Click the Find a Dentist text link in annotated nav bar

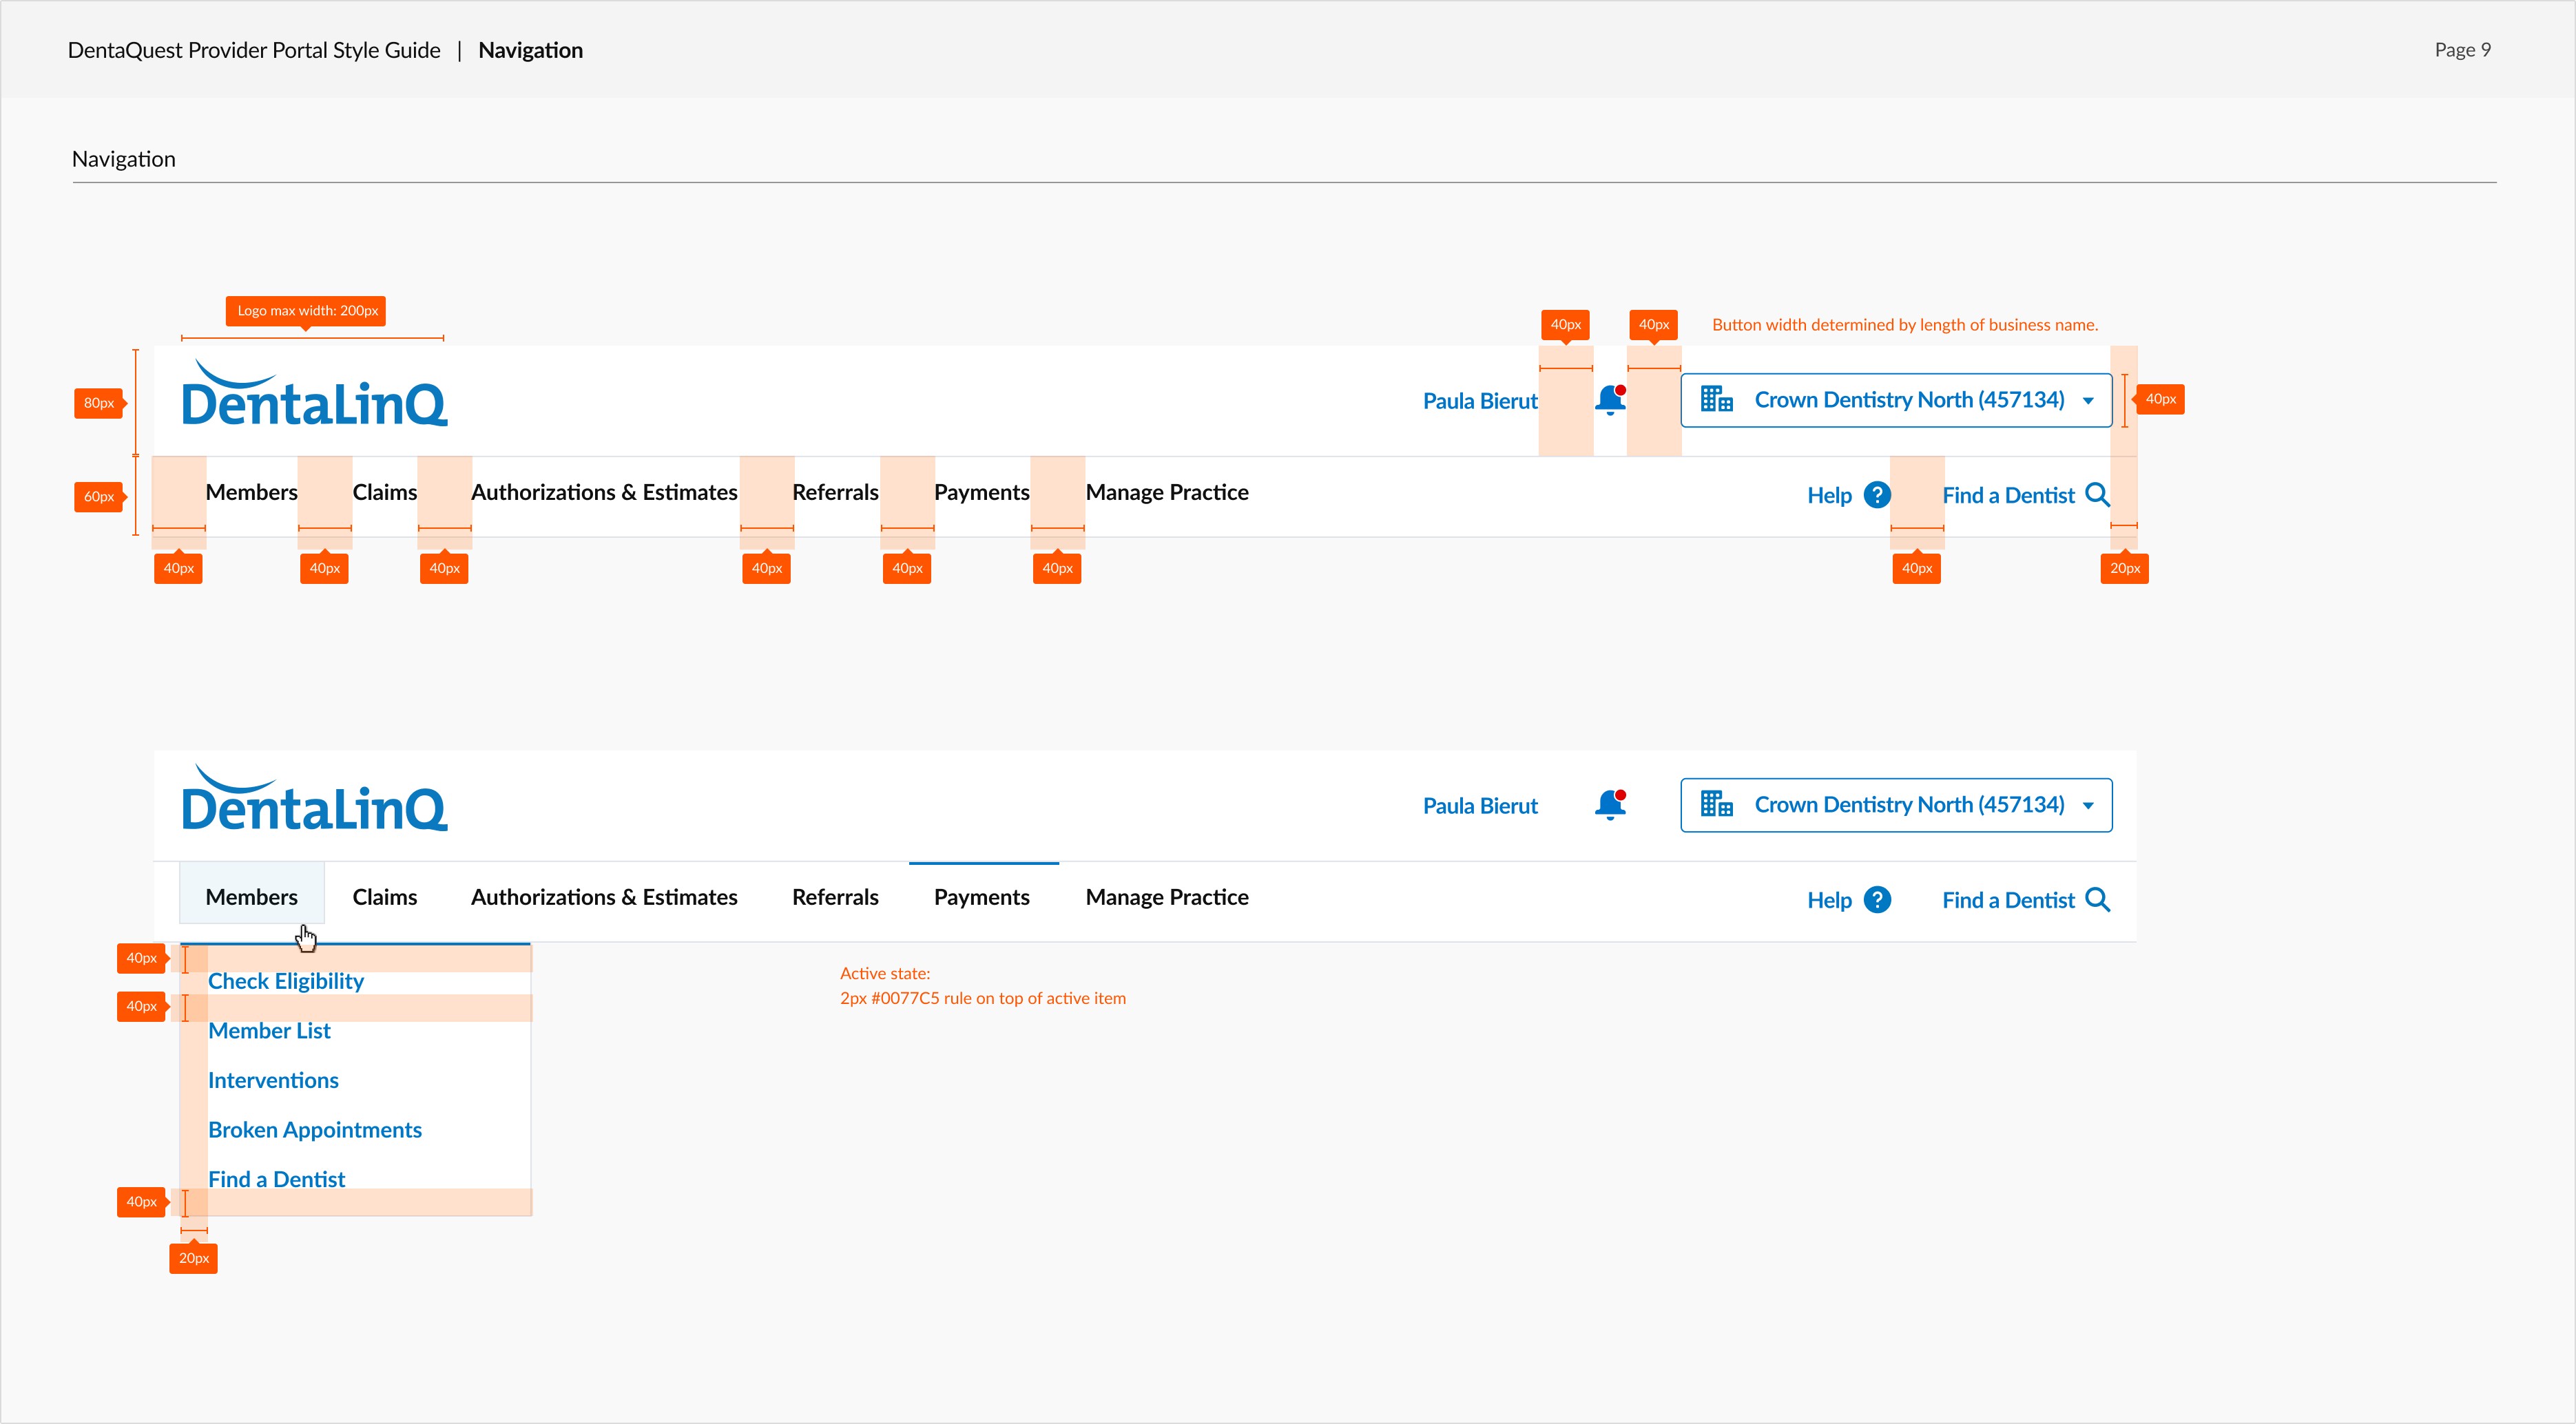coord(2008,496)
